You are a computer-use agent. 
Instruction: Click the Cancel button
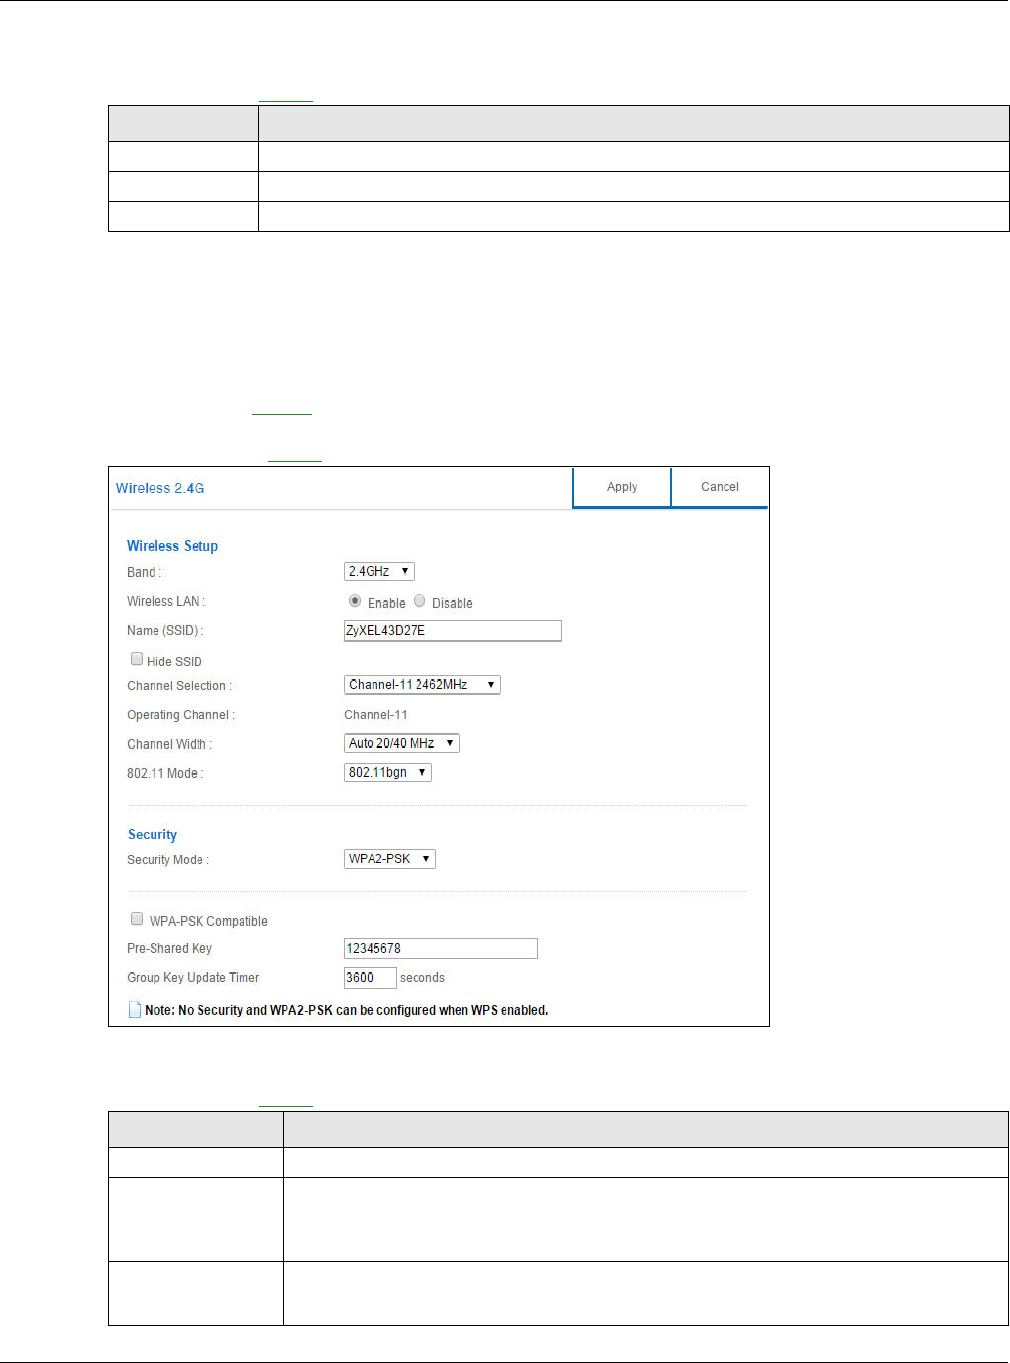click(x=719, y=487)
